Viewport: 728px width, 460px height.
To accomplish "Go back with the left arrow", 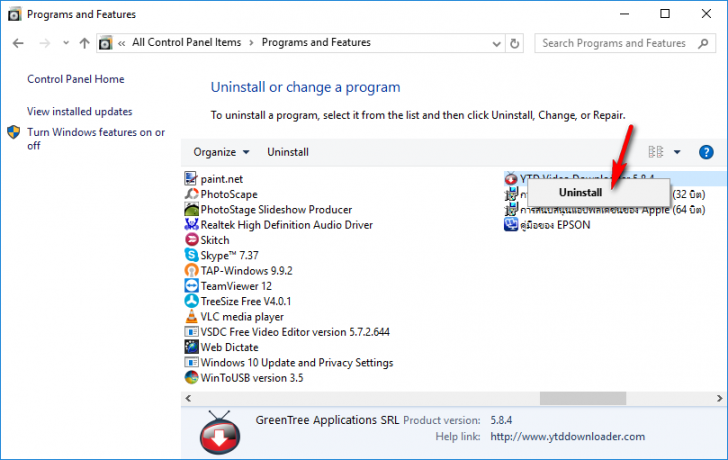I will [18, 43].
